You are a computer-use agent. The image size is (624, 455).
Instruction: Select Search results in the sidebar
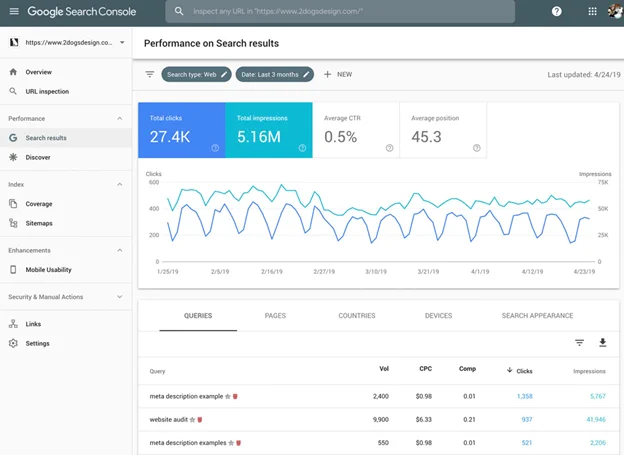pos(66,138)
